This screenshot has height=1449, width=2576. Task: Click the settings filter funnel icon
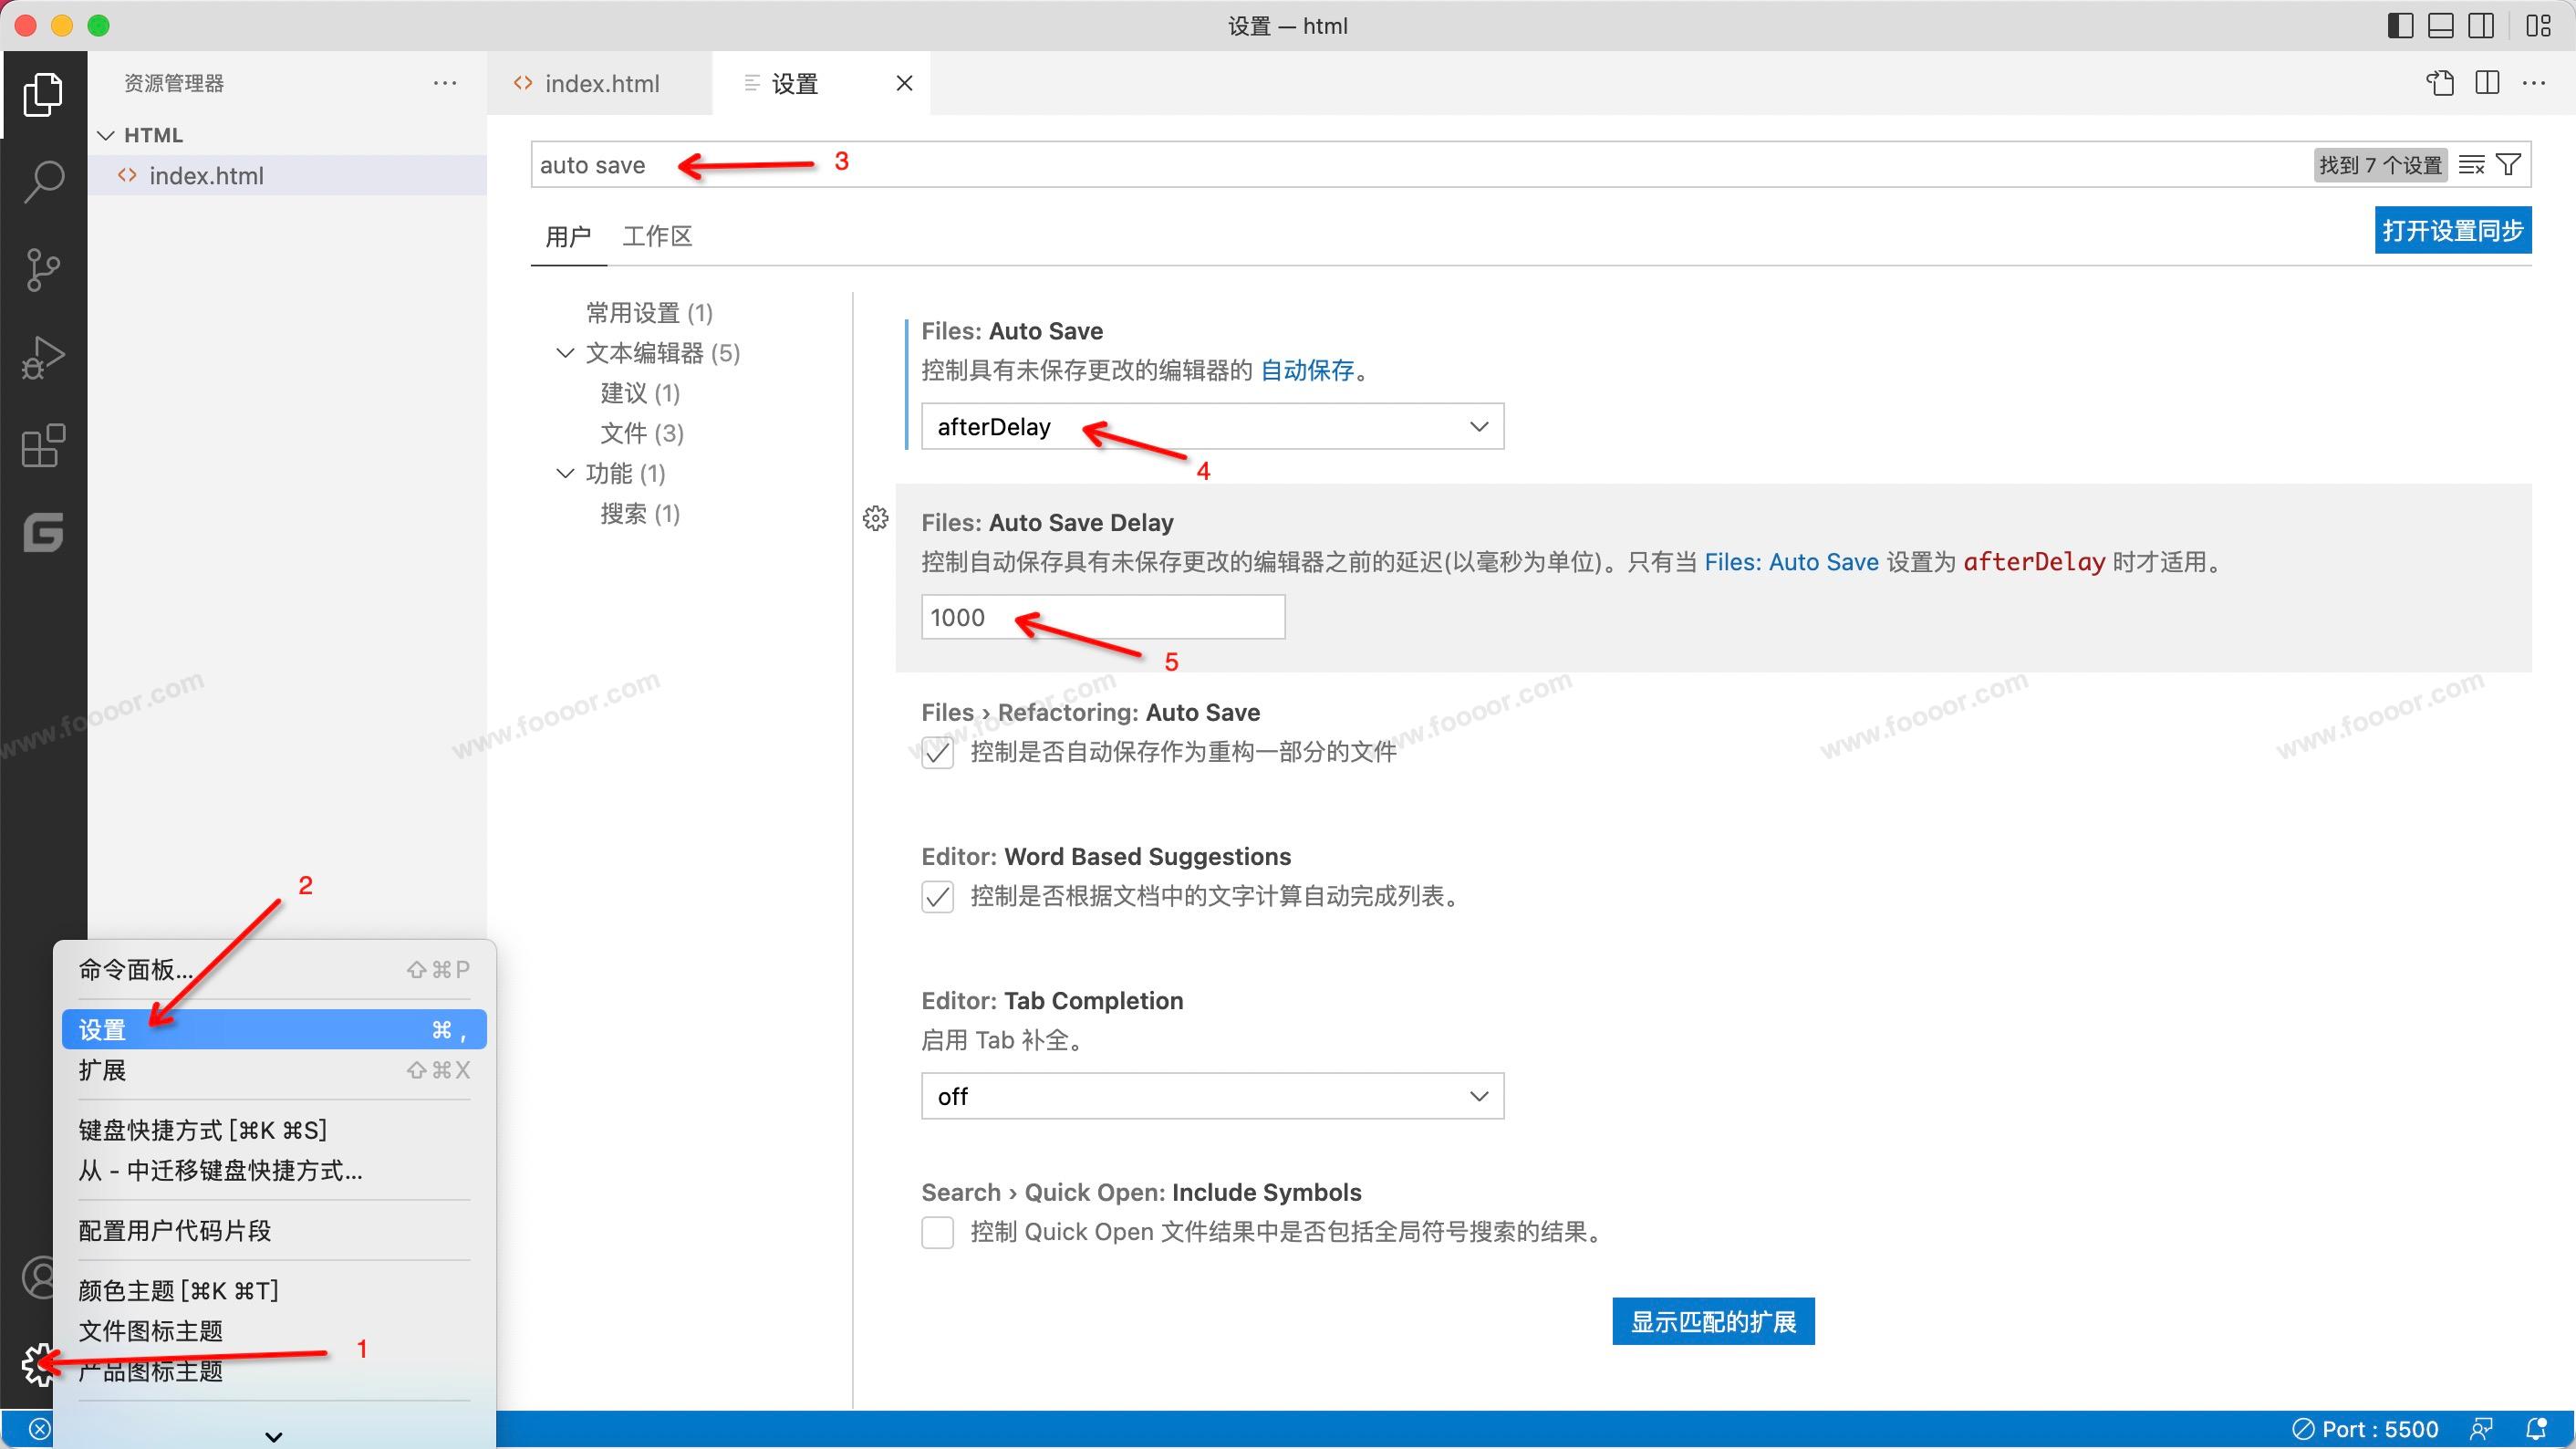pyautogui.click(x=2508, y=165)
